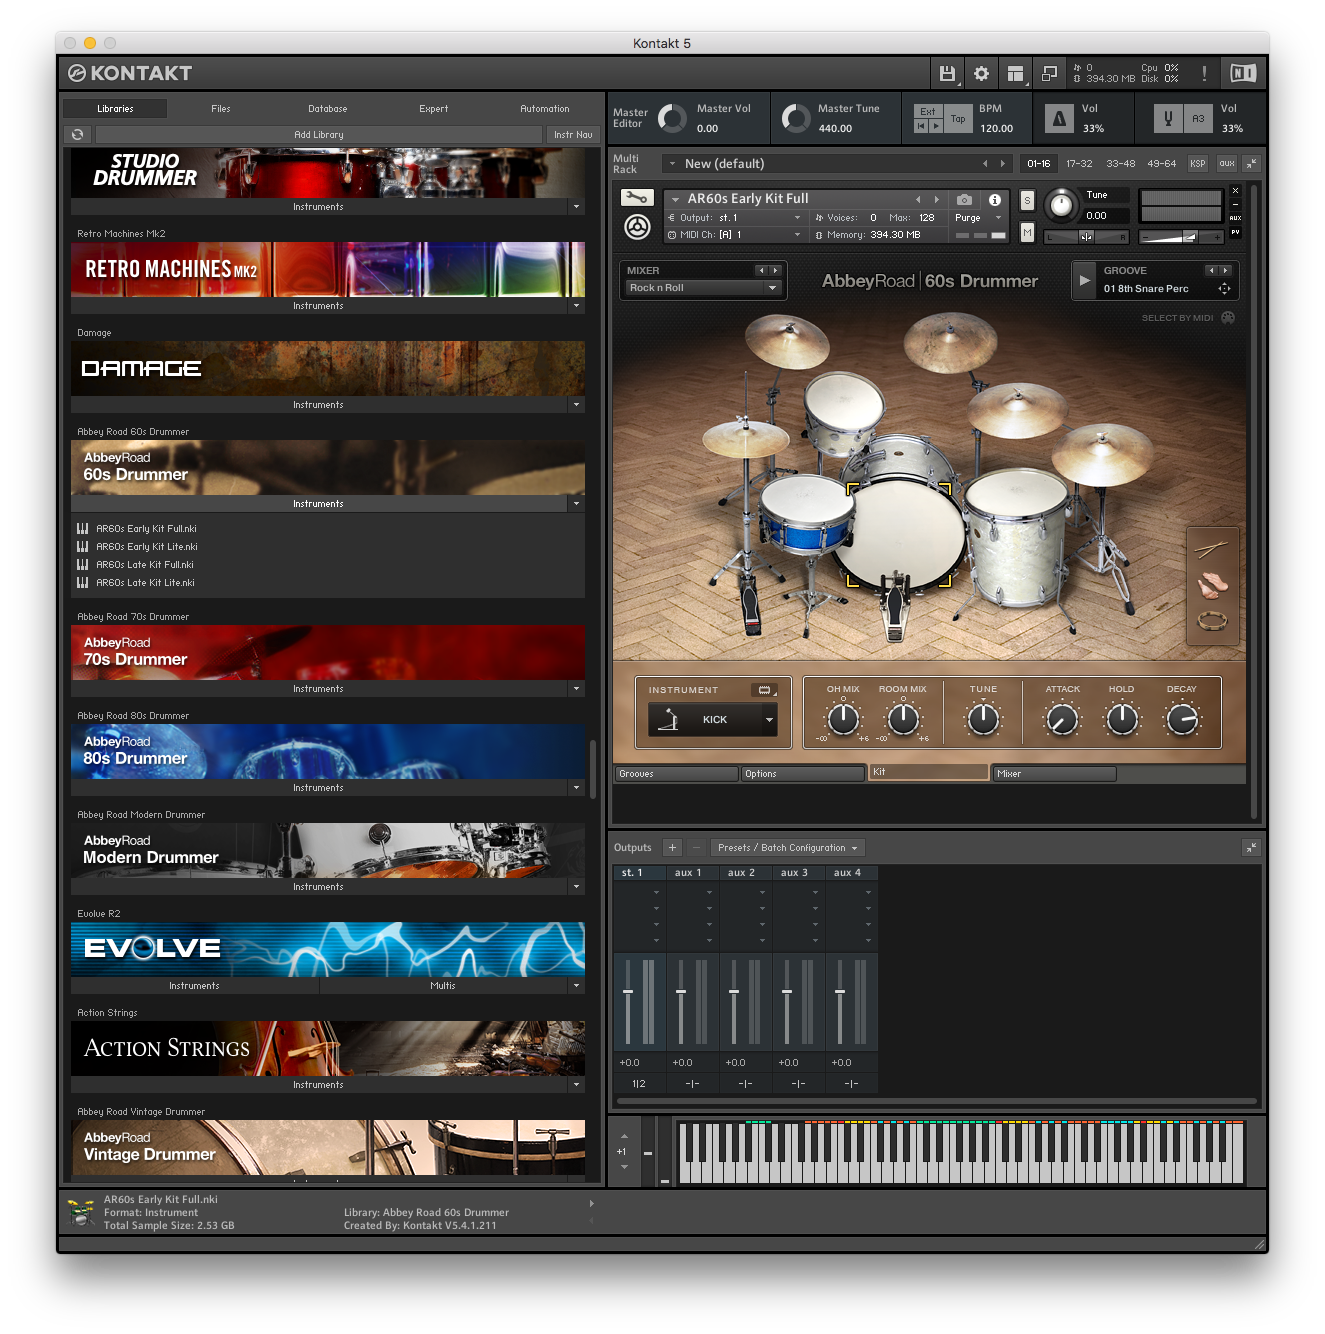Toggle the metronome icon
Viewport: 1325px width, 1334px height.
(1059, 119)
